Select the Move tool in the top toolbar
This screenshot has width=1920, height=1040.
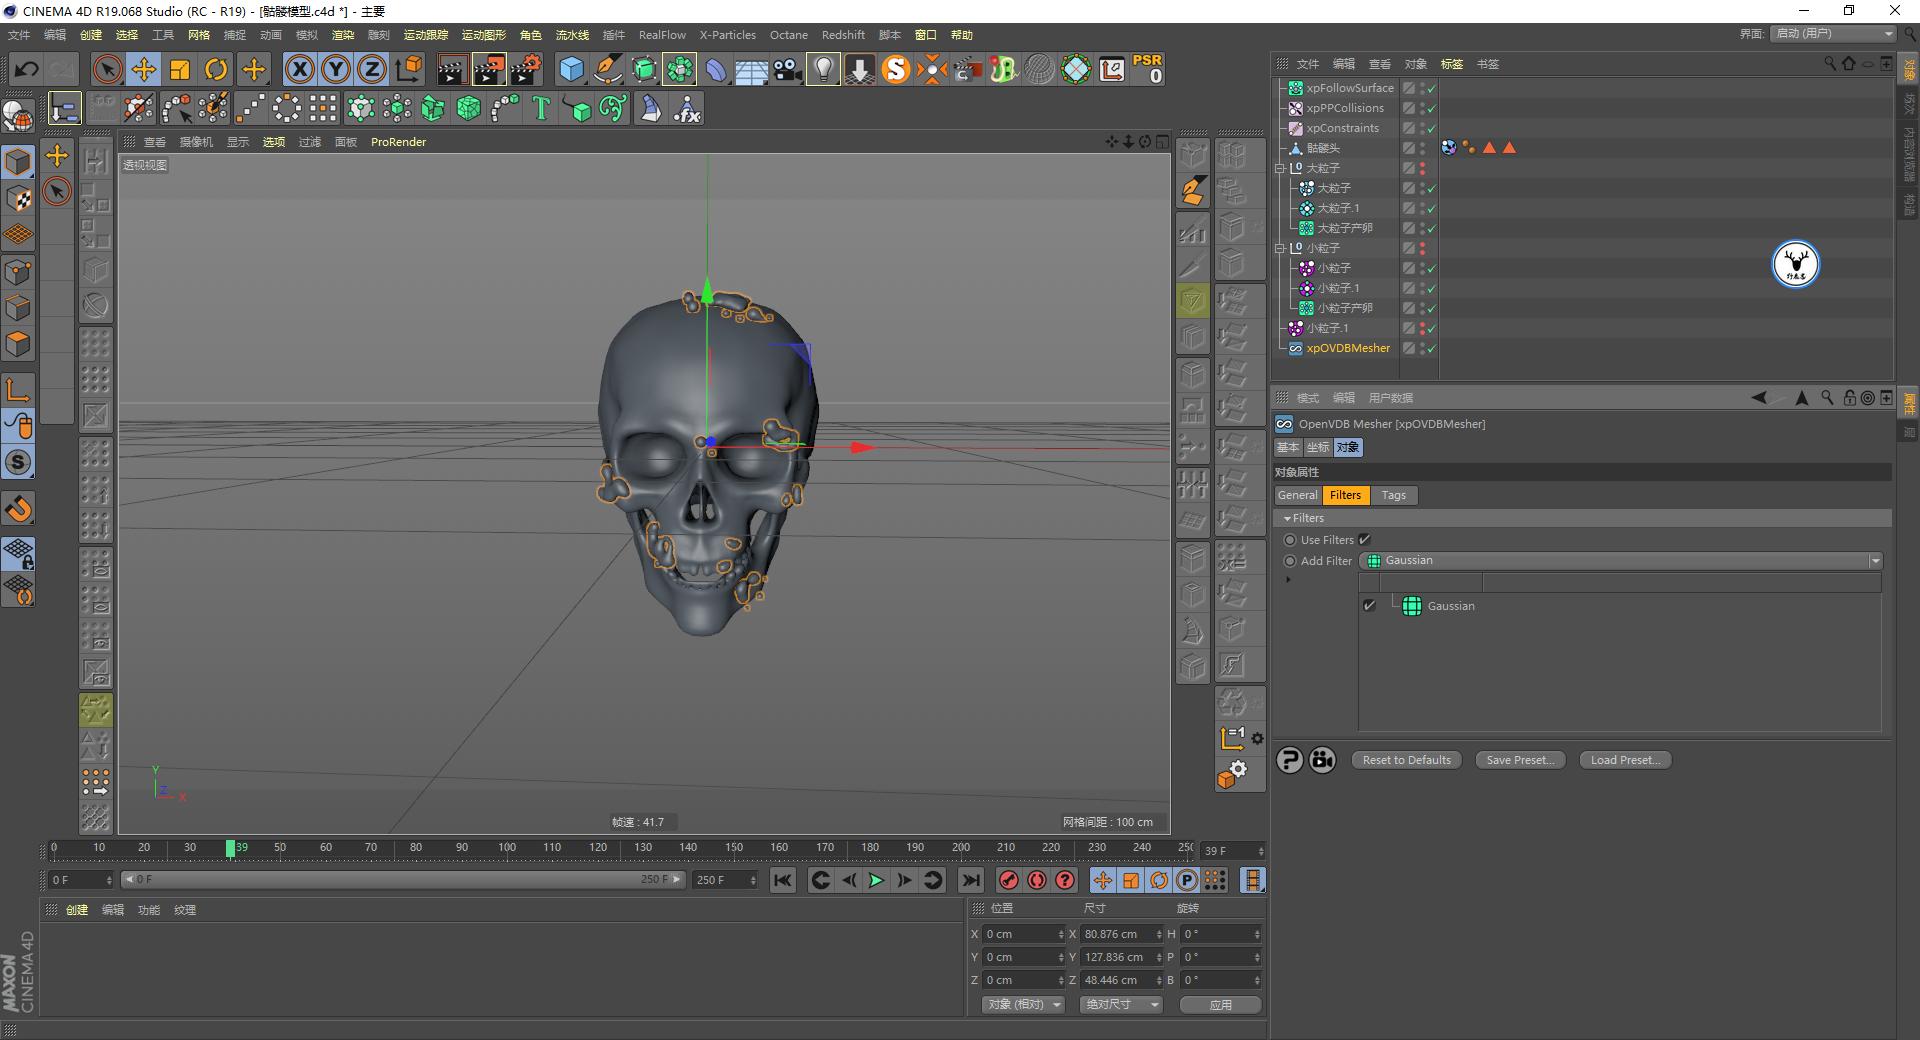click(x=143, y=69)
